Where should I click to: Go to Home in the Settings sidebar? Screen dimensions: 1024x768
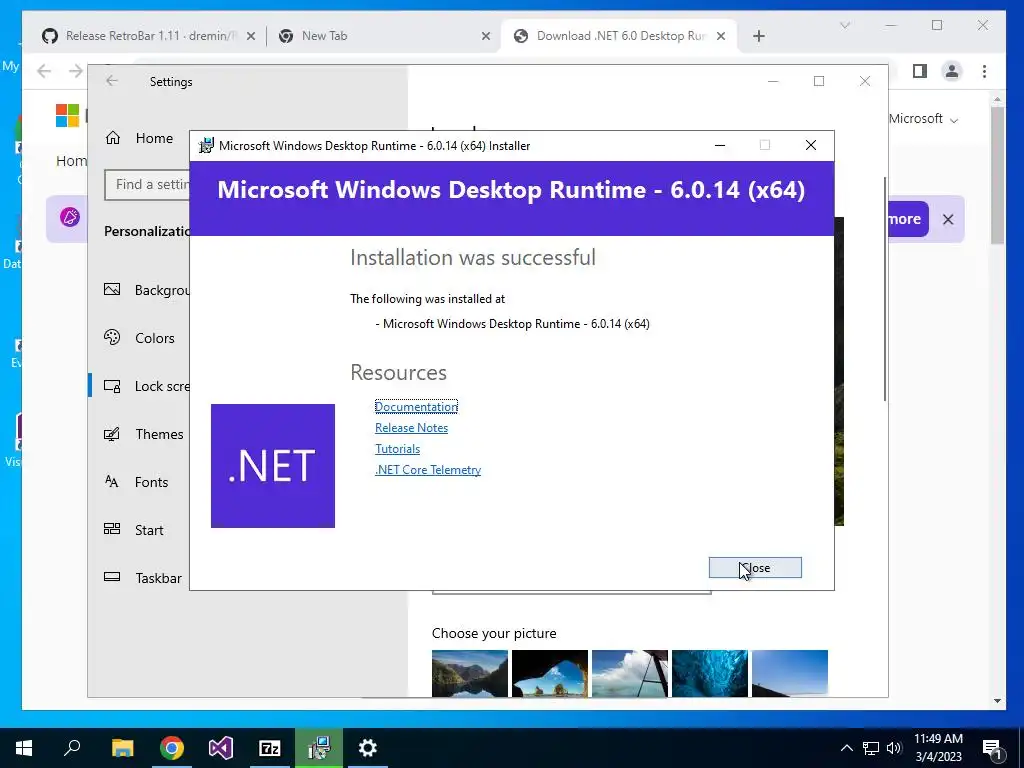click(139, 138)
